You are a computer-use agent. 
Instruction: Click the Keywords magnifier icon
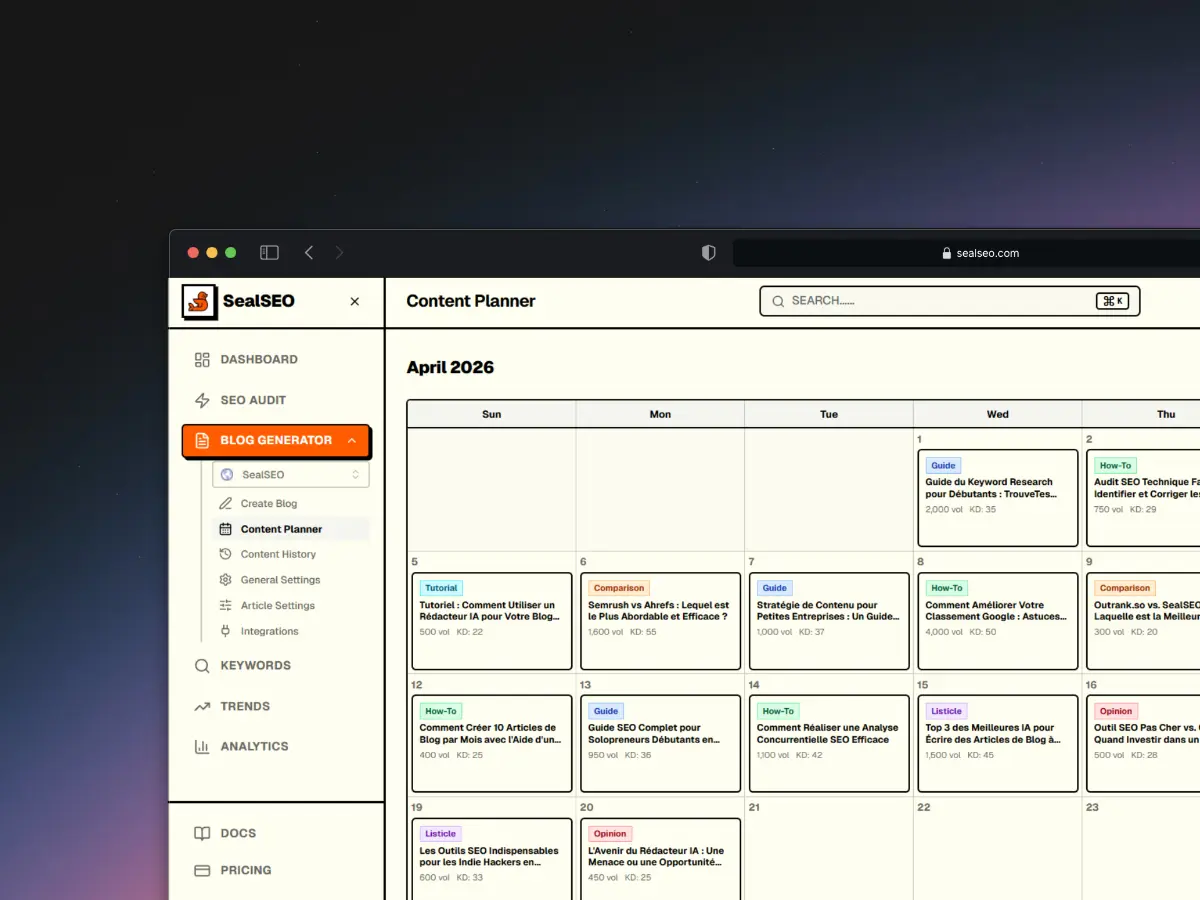coord(203,666)
